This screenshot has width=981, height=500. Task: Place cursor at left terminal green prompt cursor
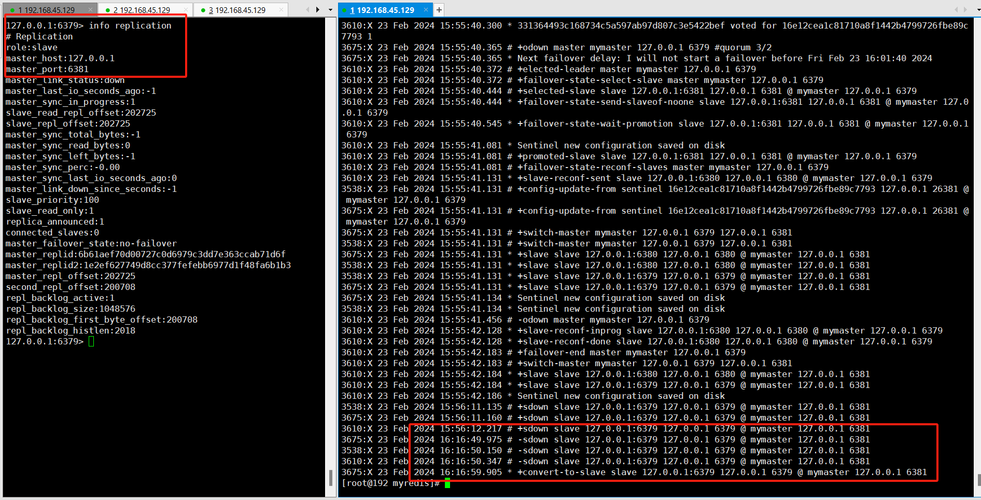[91, 342]
